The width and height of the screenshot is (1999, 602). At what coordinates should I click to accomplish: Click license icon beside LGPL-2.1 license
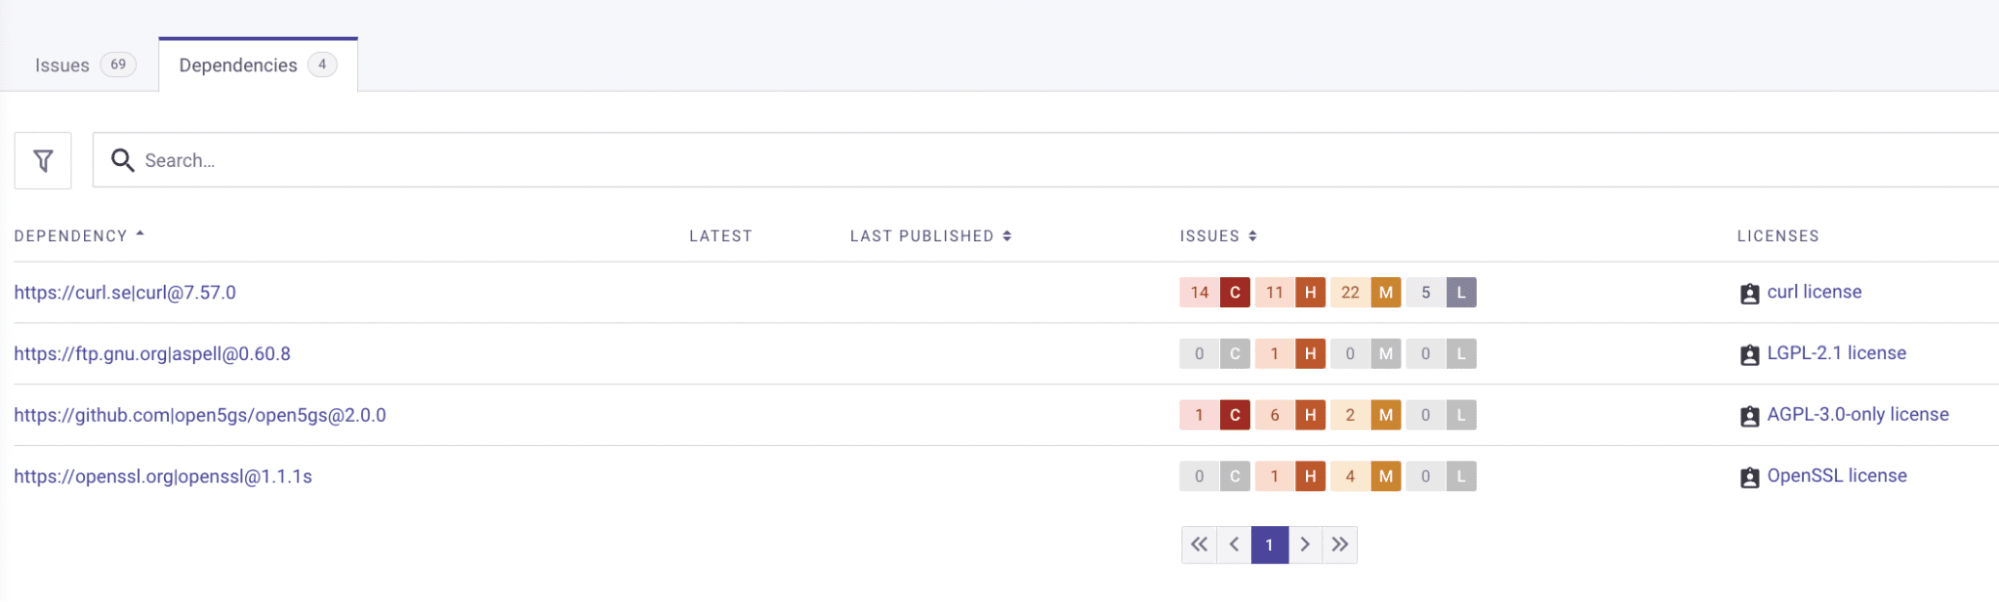1749,354
